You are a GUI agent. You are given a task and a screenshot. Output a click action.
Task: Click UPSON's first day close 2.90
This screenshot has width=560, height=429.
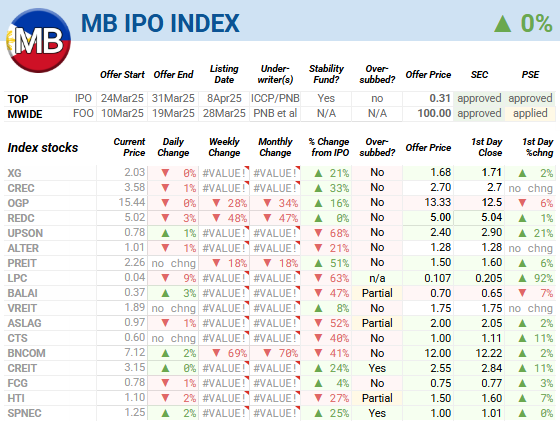point(491,232)
